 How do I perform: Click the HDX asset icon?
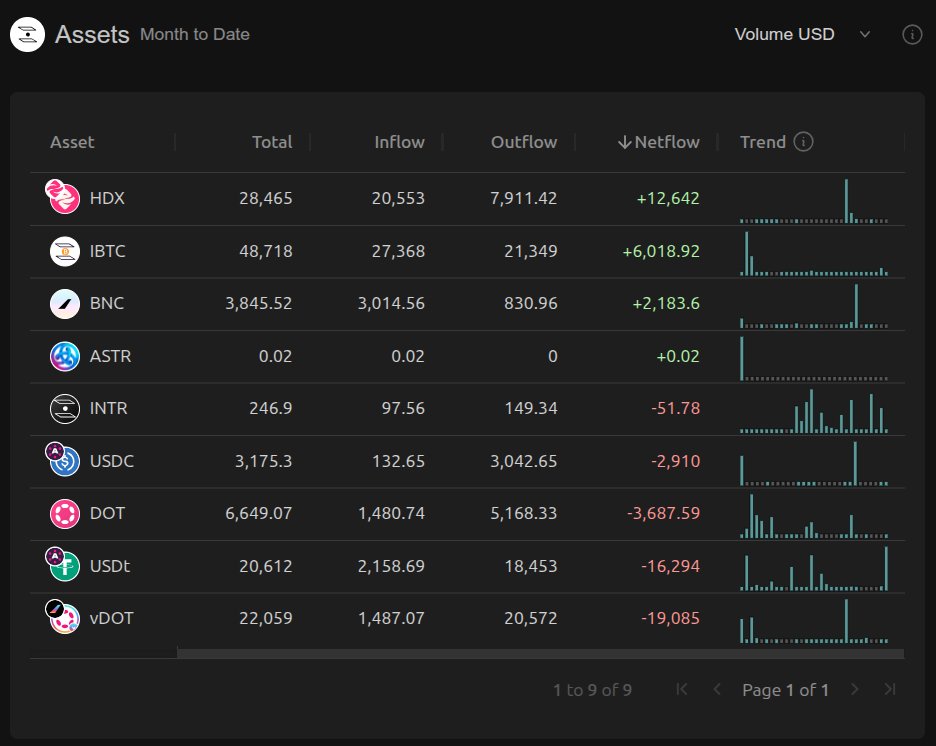point(63,197)
